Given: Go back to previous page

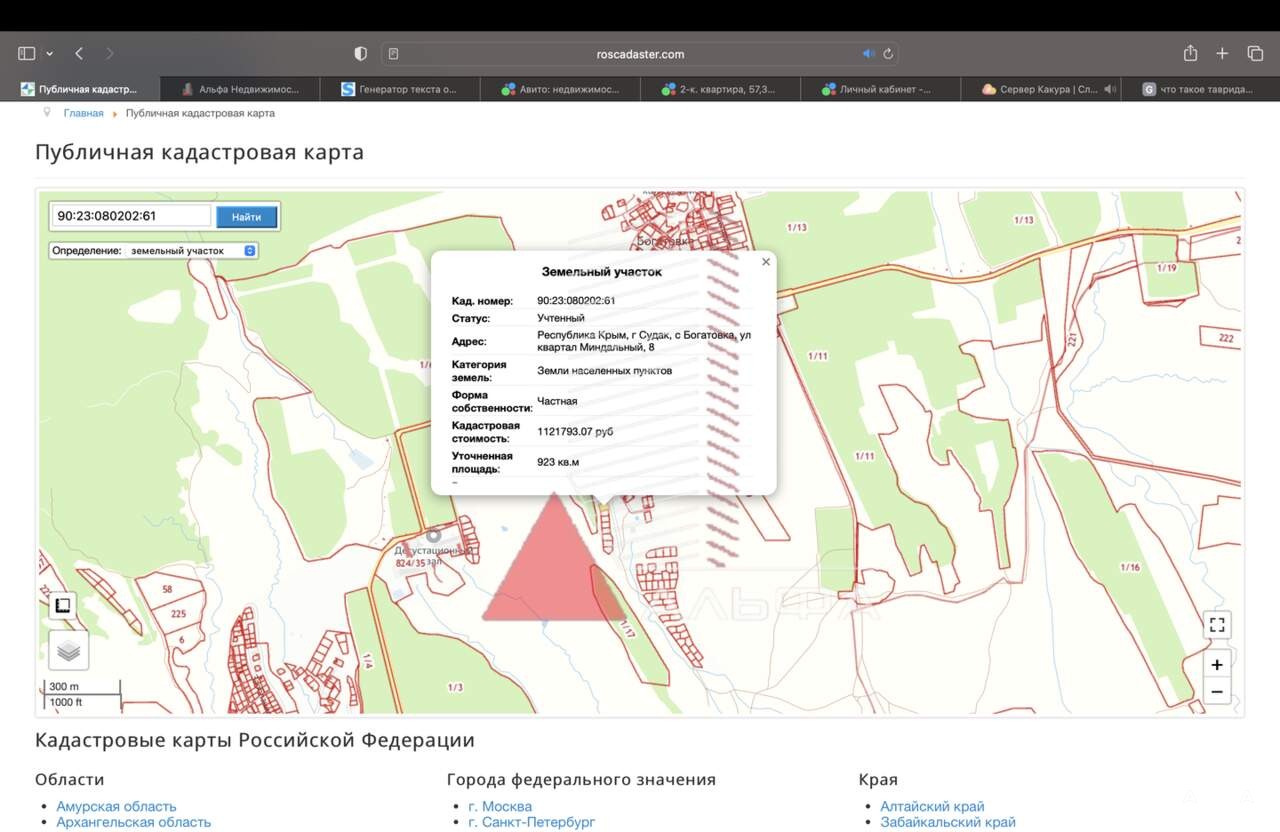Looking at the screenshot, I should [79, 54].
